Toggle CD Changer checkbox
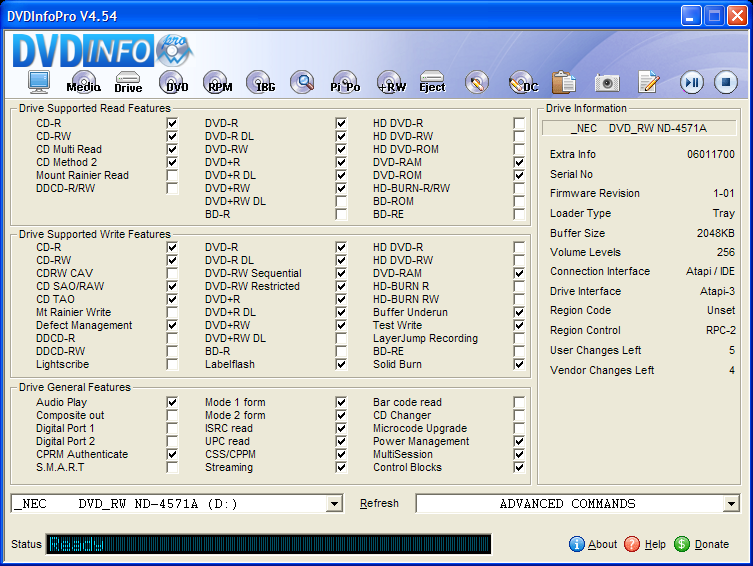Viewport: 753px width, 566px height. tap(519, 415)
